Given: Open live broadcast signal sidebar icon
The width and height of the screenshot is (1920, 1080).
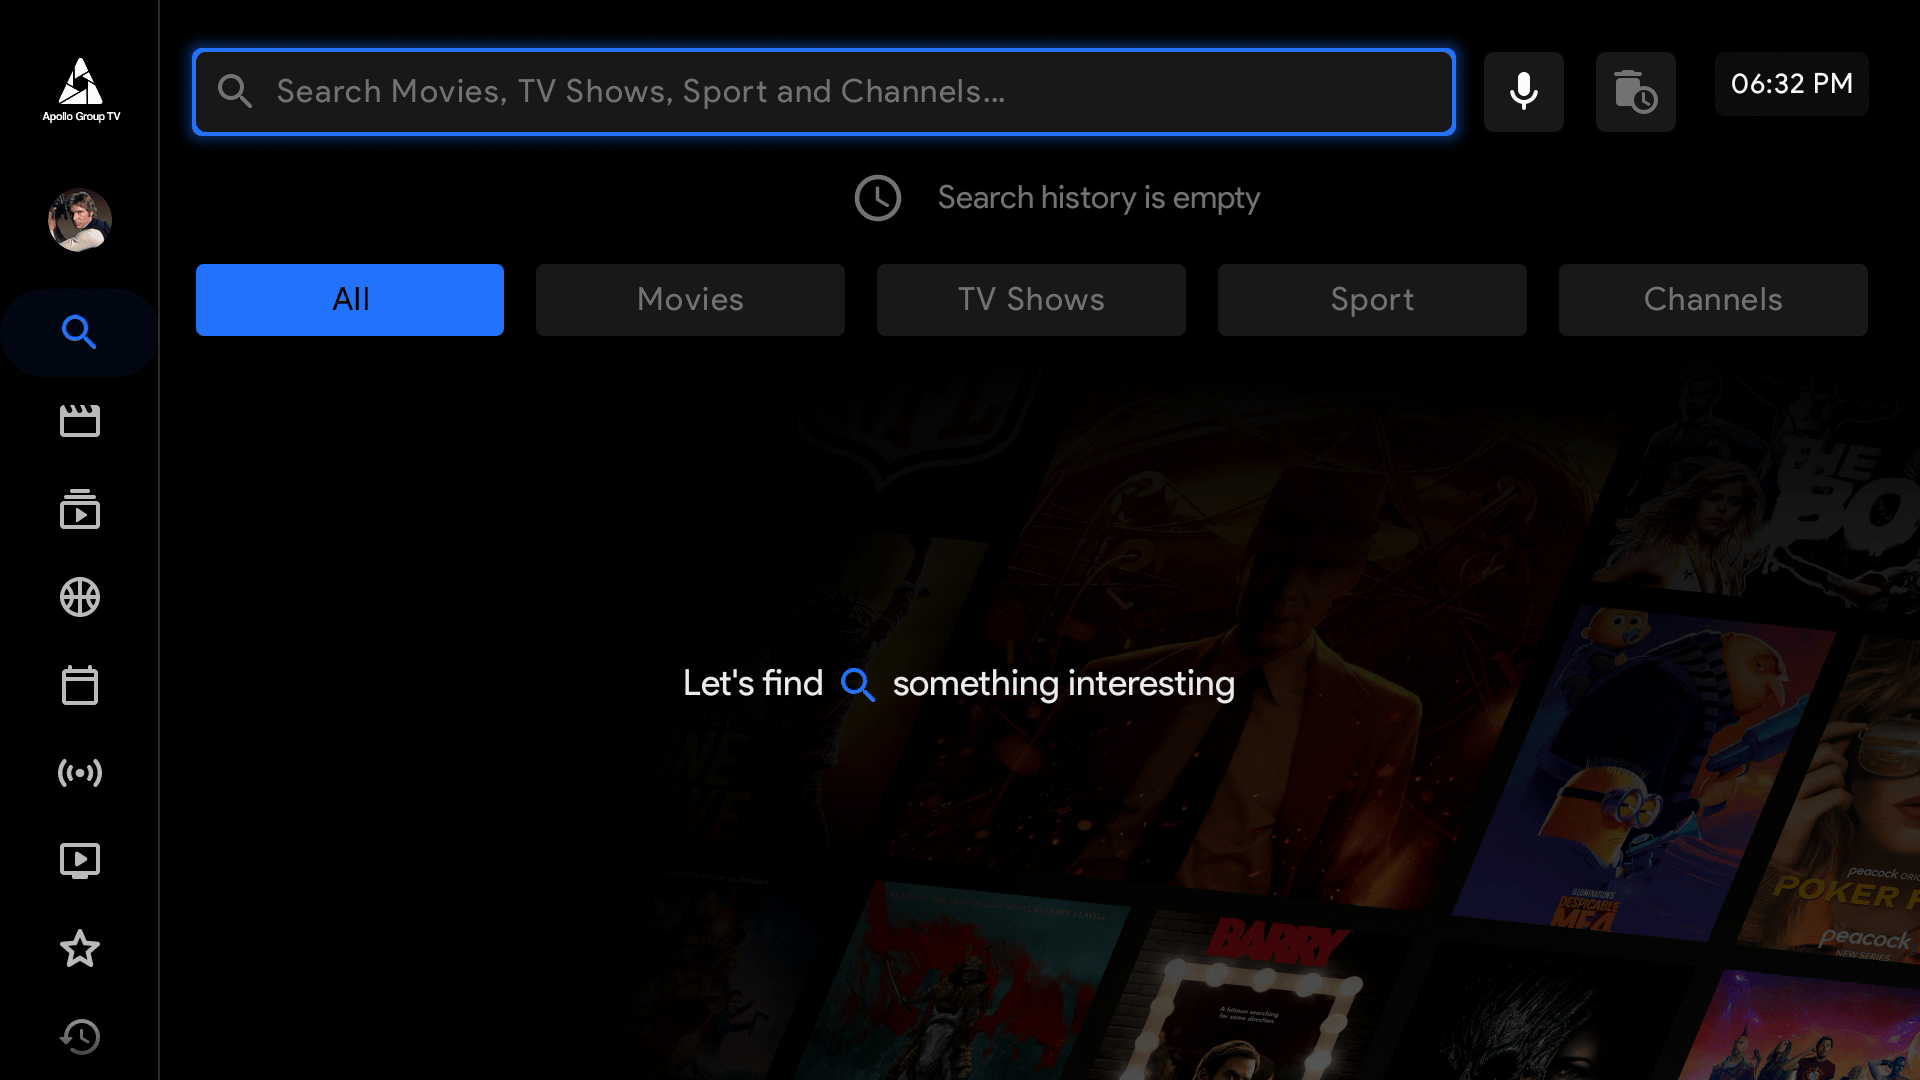Looking at the screenshot, I should point(80,773).
